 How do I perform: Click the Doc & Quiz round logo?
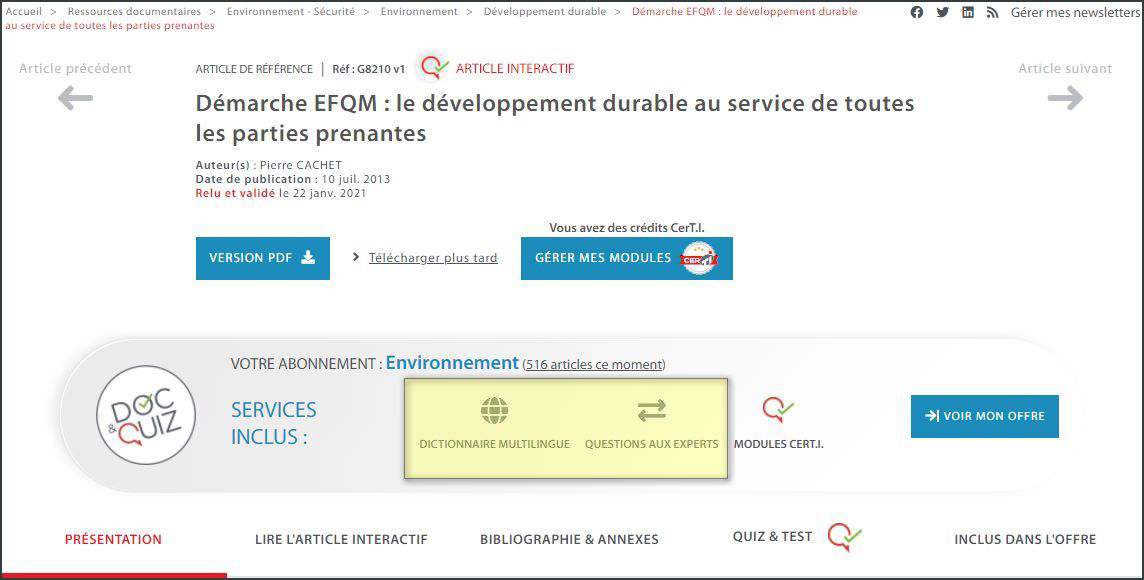pyautogui.click(x=145, y=415)
